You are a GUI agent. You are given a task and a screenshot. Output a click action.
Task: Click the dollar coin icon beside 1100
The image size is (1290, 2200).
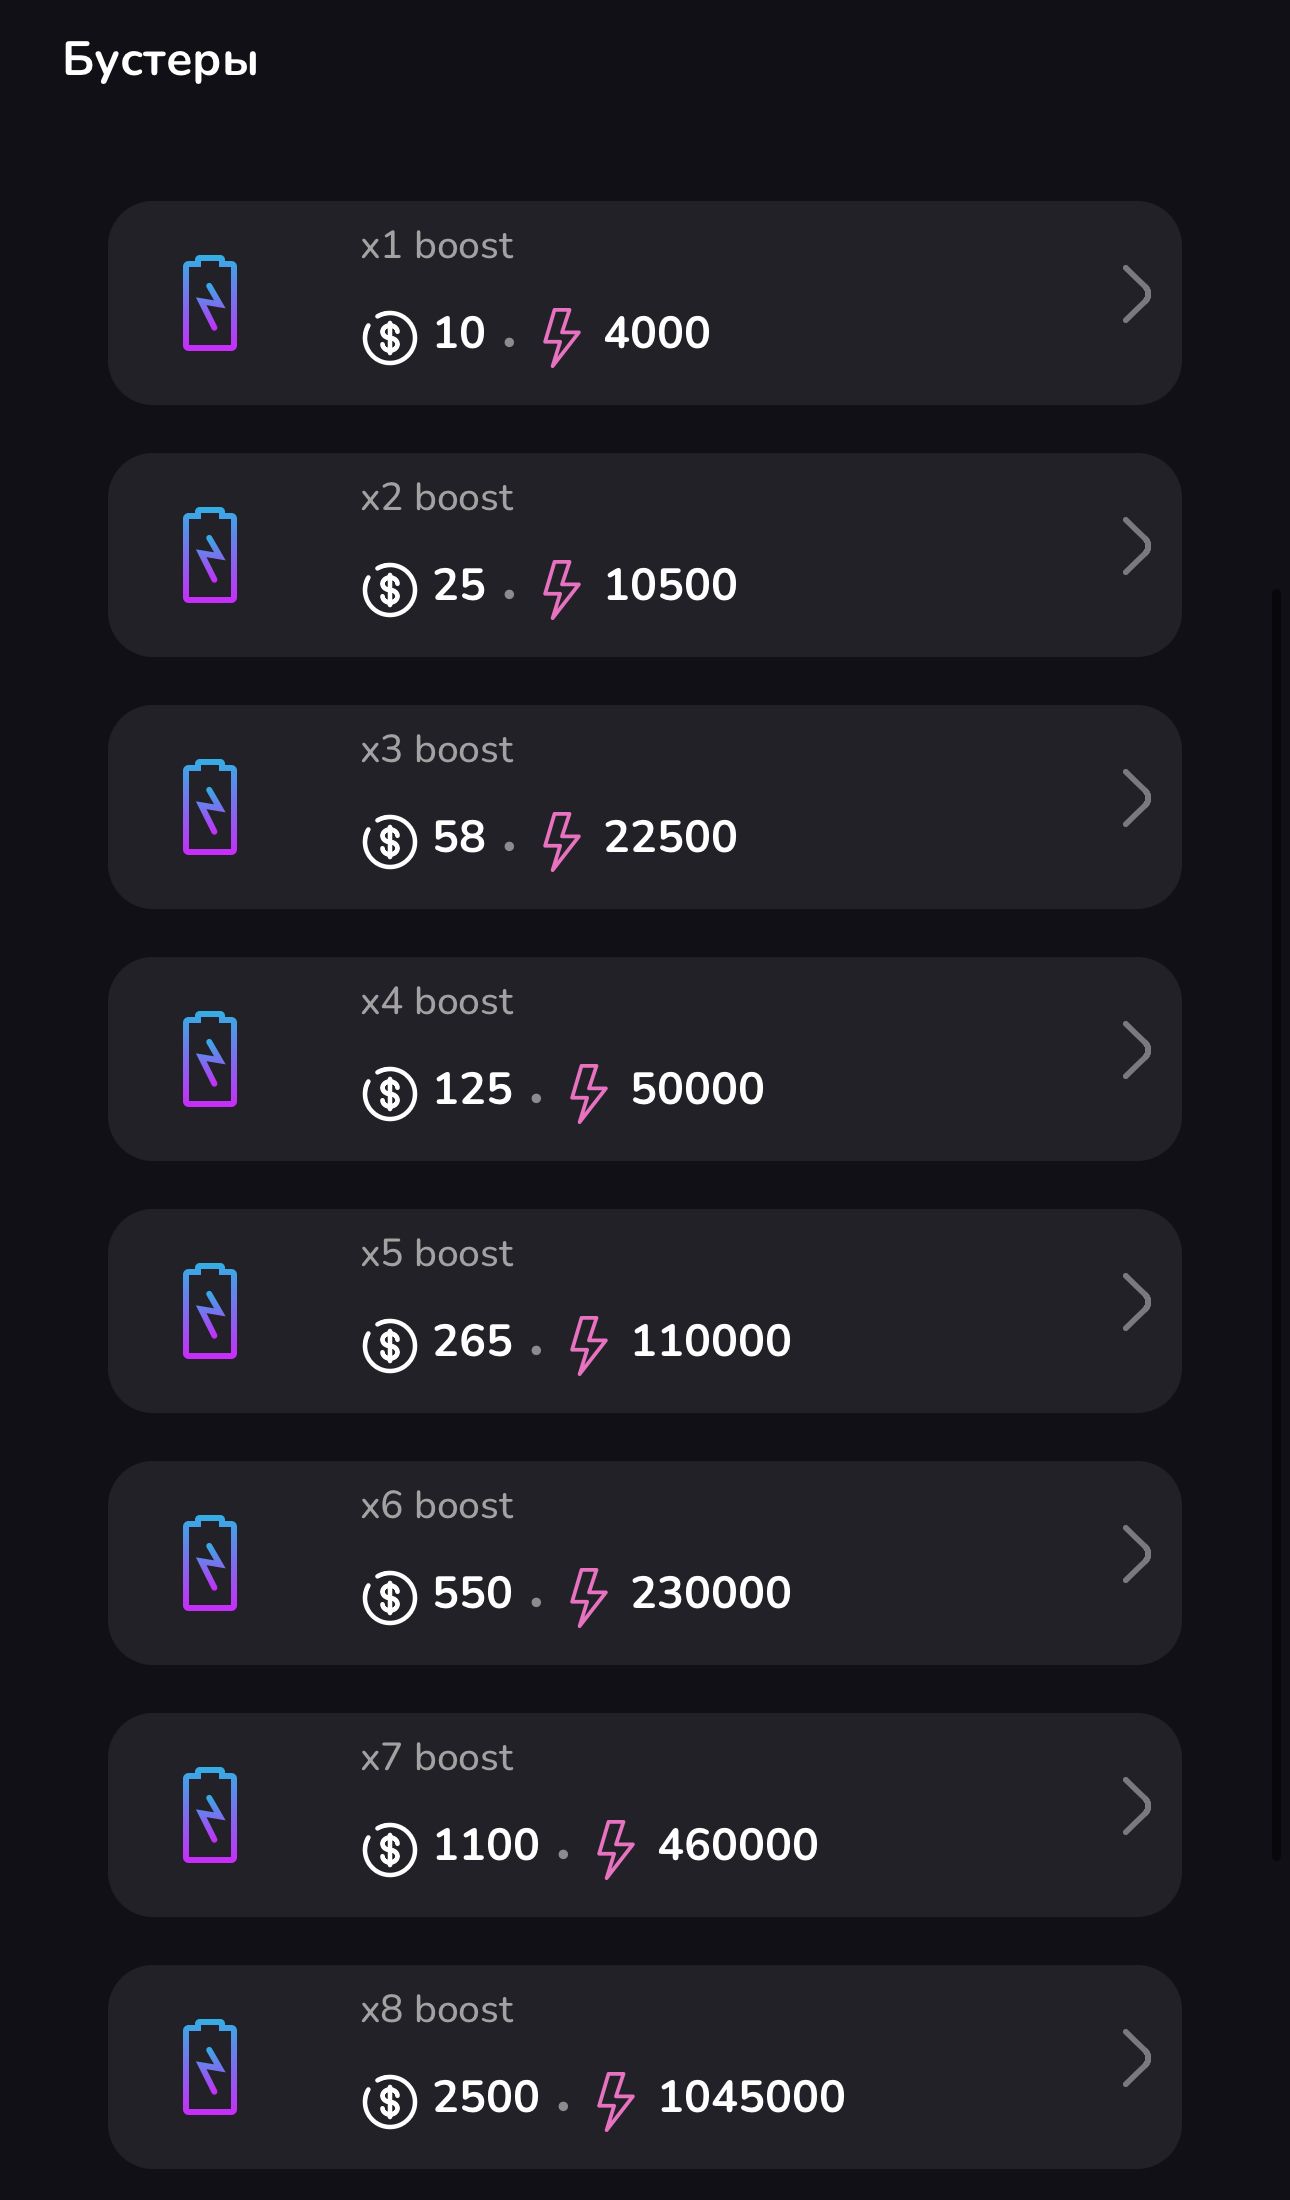pyautogui.click(x=389, y=1849)
